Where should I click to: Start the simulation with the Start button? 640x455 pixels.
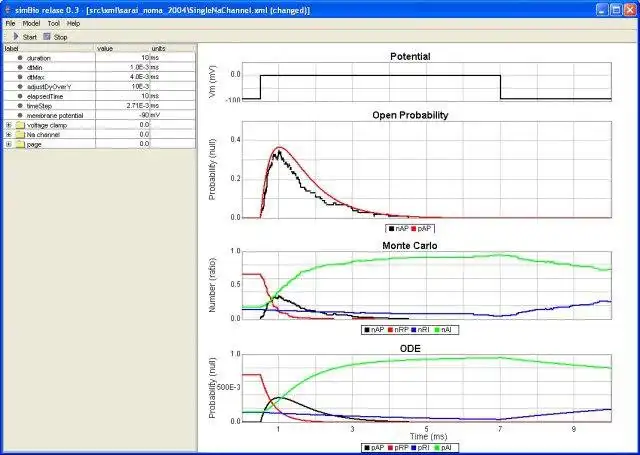[x=25, y=37]
